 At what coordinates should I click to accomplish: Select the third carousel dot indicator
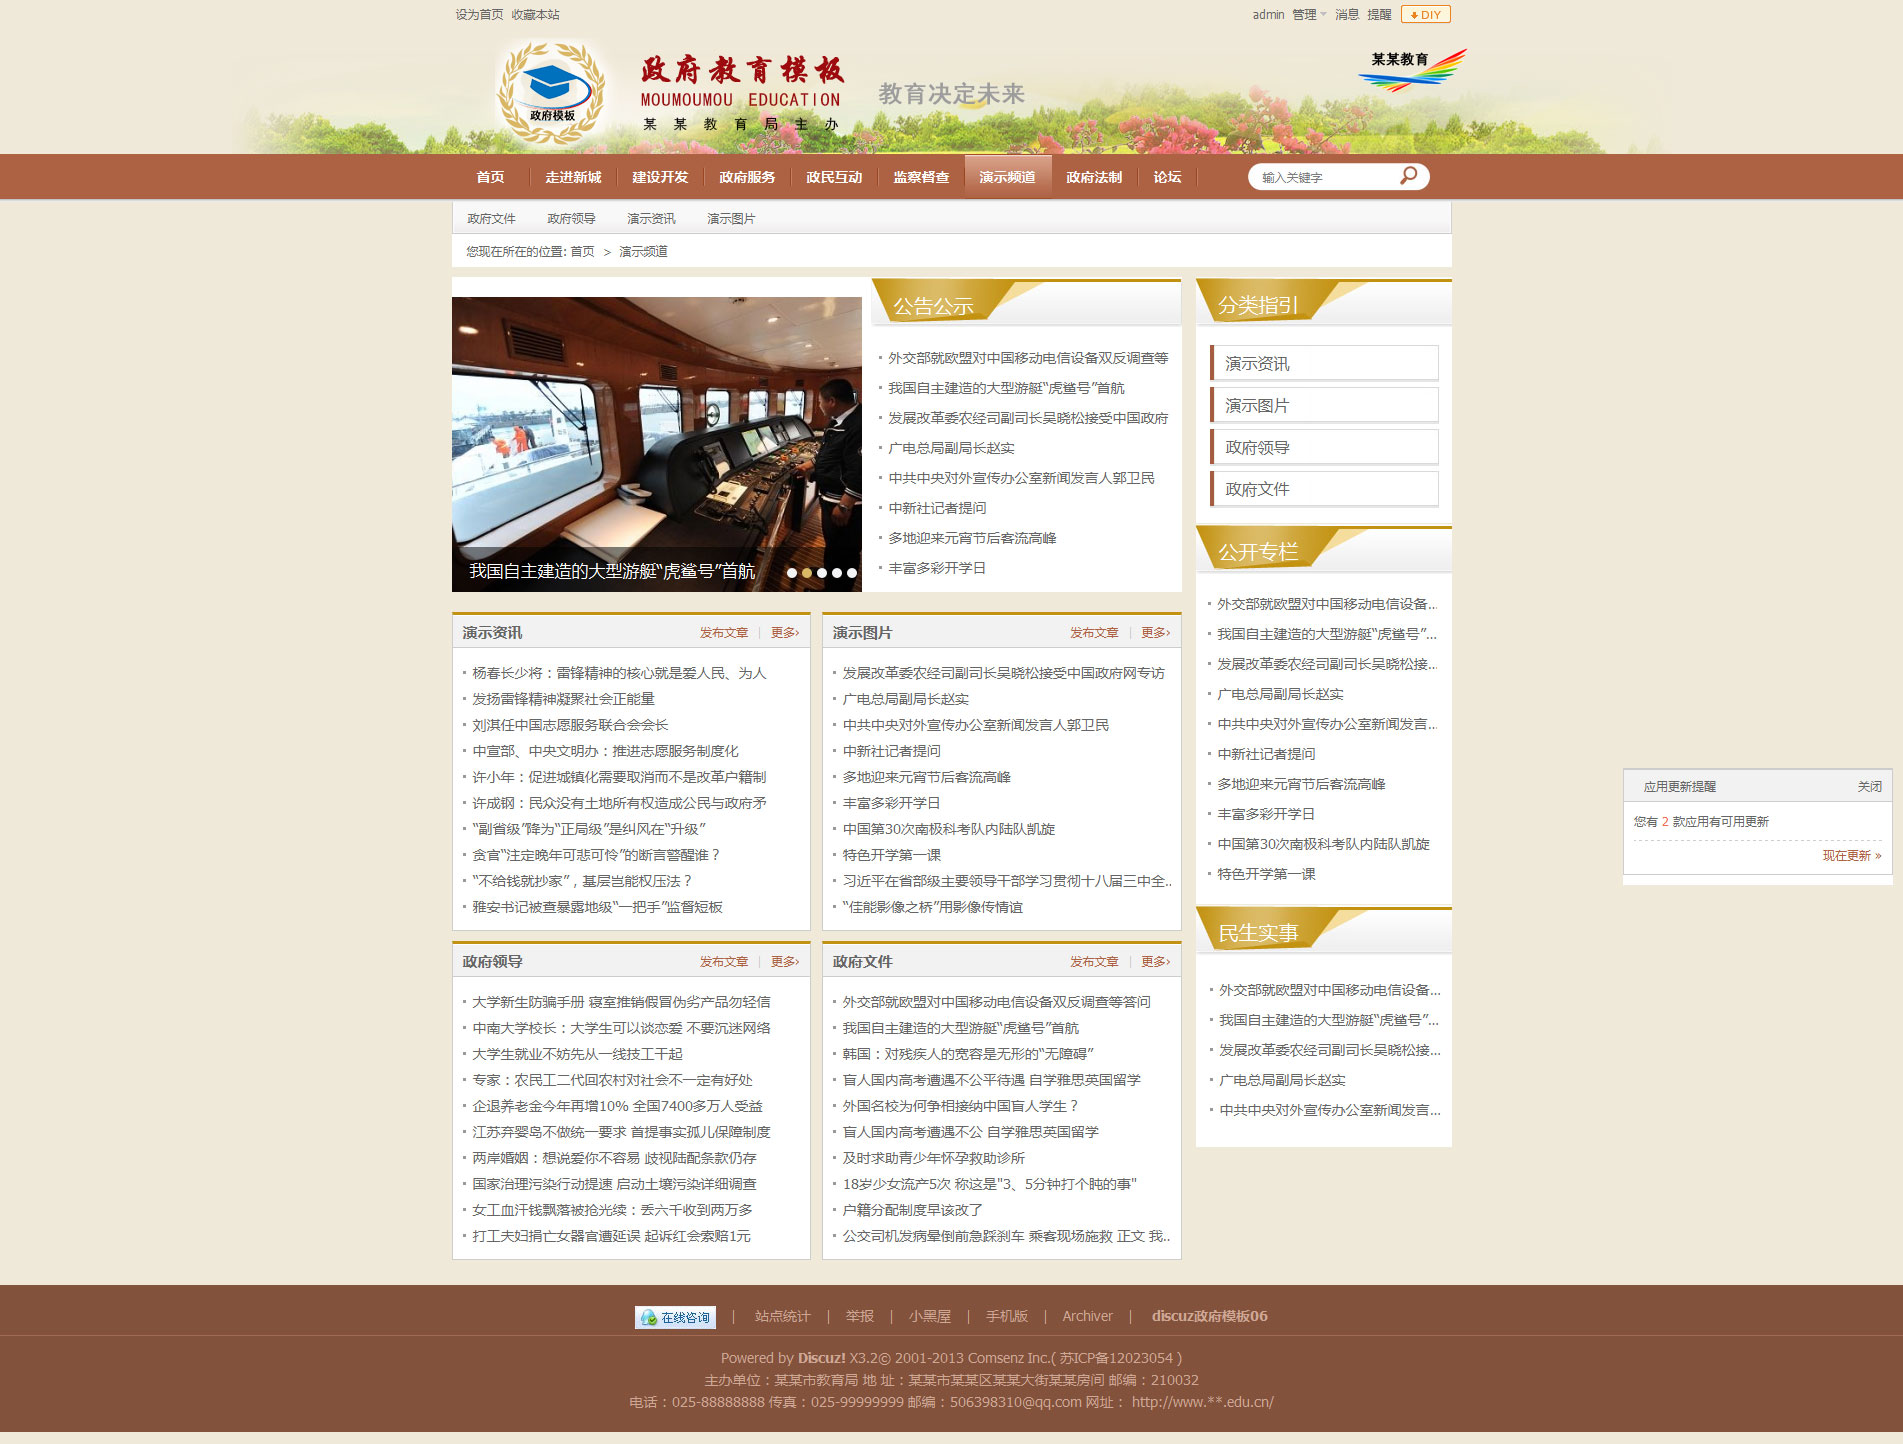coord(822,573)
